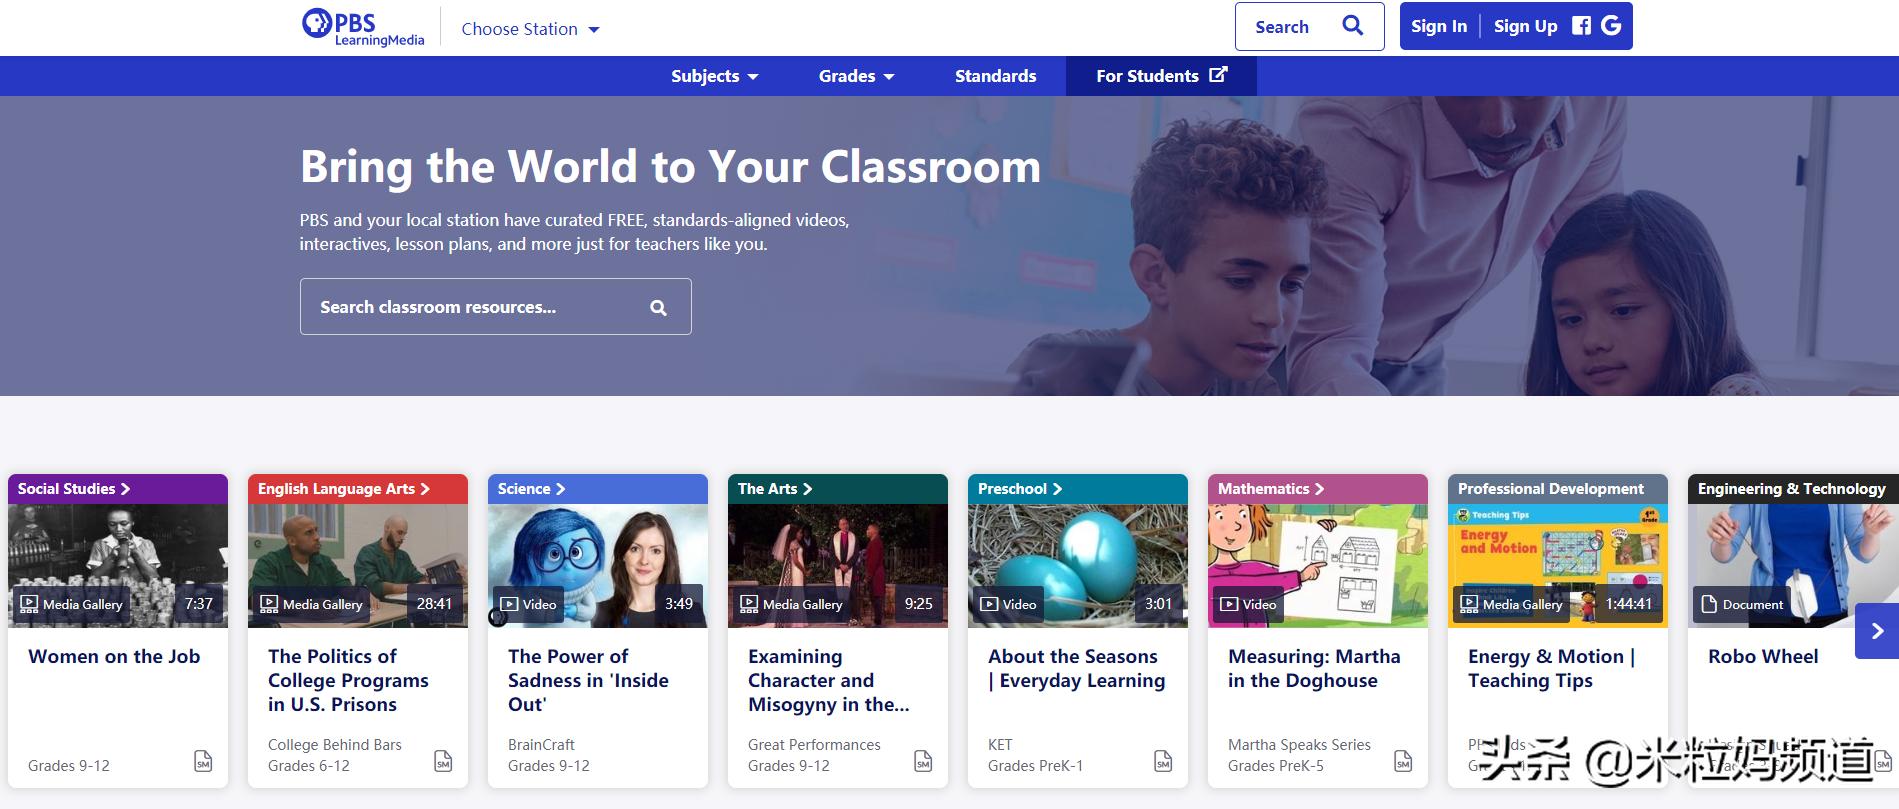Click the magnifier icon in header Search
Screen dimensions: 1899x809
[1352, 26]
